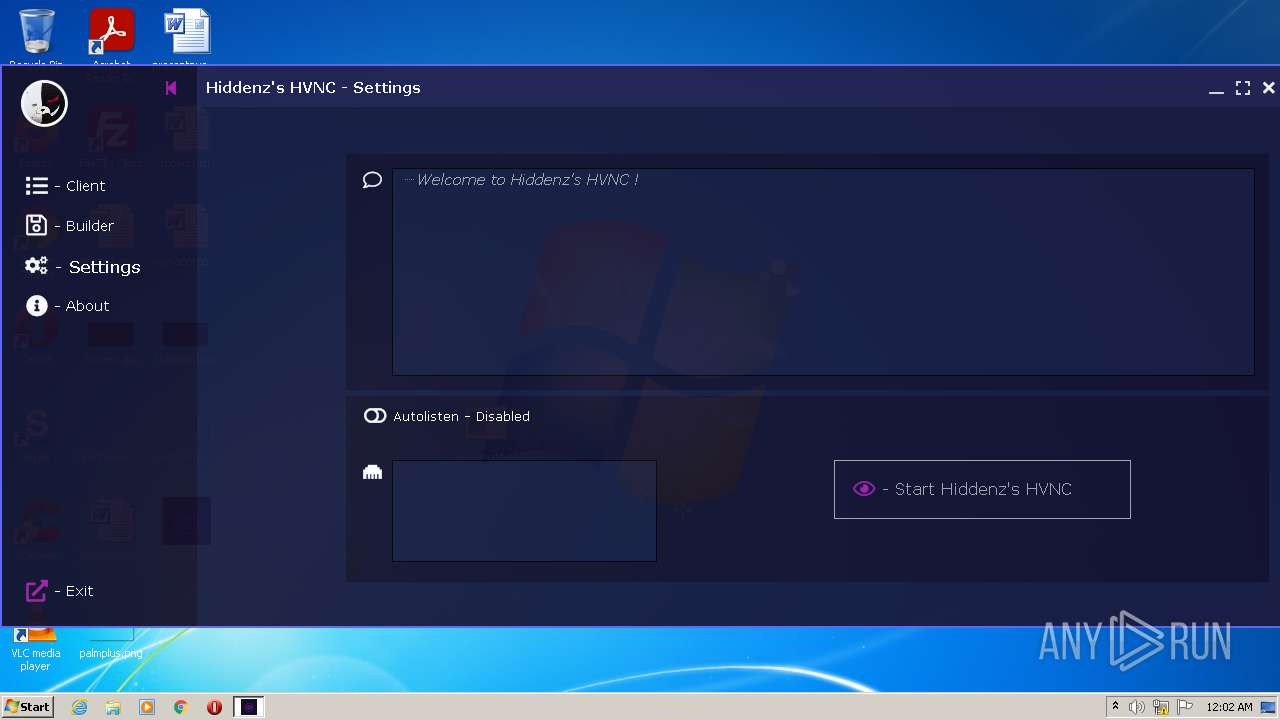Open Opera browser from the taskbar
Screen dimensions: 1280x720
pyautogui.click(x=214, y=707)
